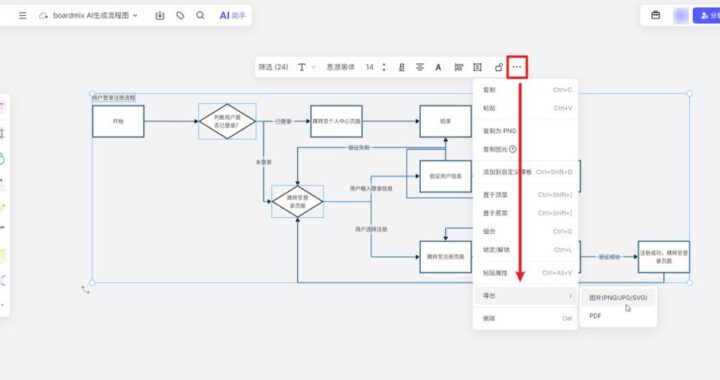
Task: Click the toolbox icon at top right
Action: coord(656,16)
